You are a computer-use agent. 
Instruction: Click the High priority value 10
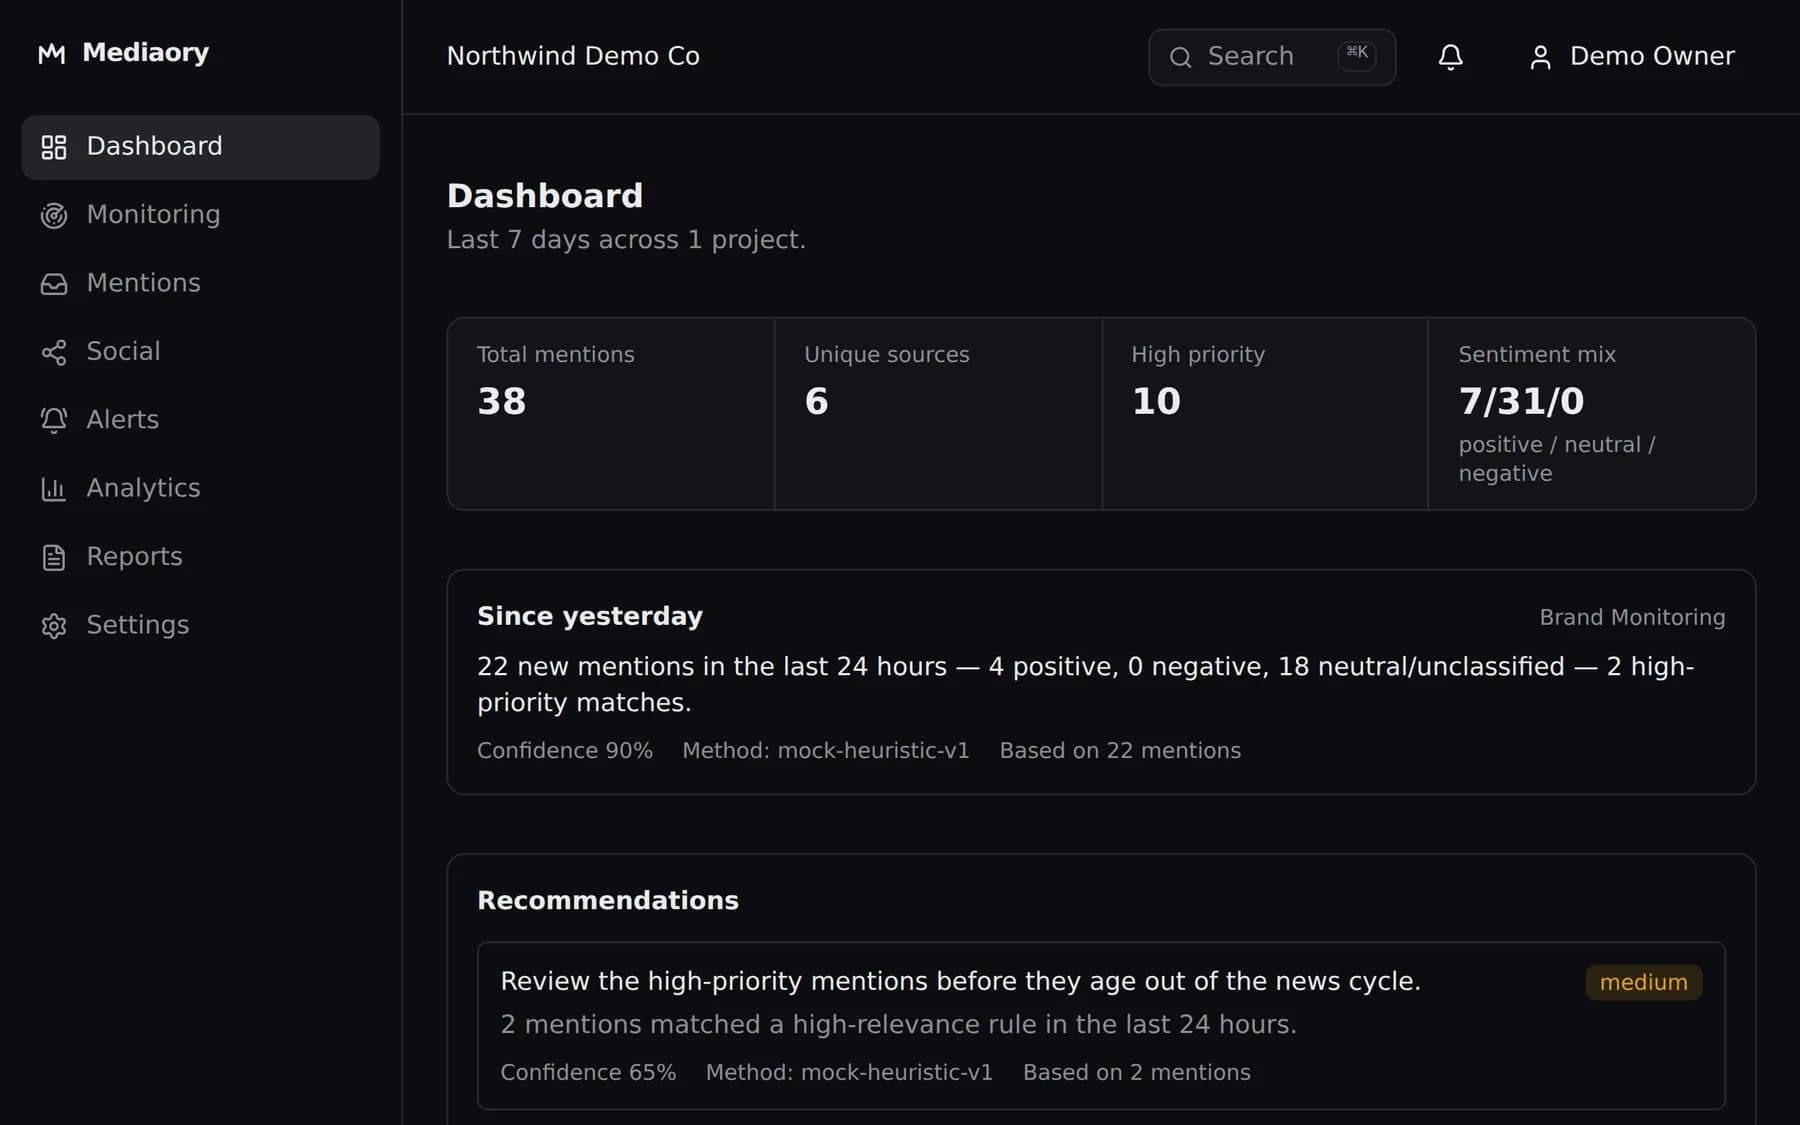(x=1156, y=401)
